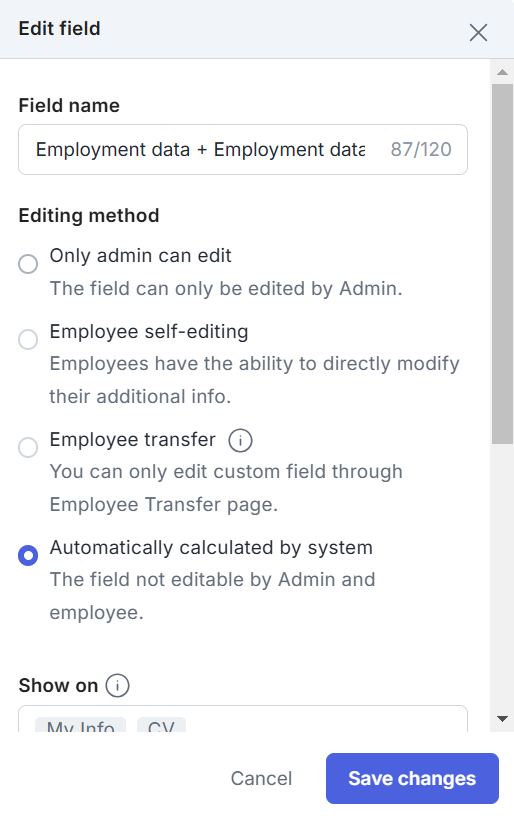Click the scrollbar down arrow
This screenshot has width=514, height=818.
coord(502,719)
